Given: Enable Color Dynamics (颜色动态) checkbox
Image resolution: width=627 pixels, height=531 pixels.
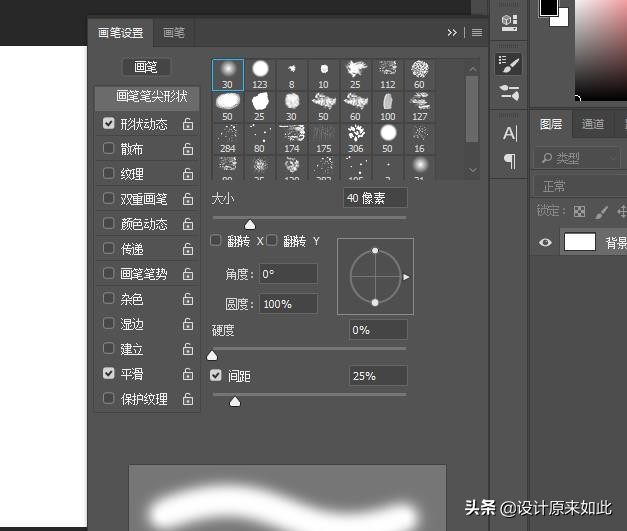Looking at the screenshot, I should coord(108,223).
